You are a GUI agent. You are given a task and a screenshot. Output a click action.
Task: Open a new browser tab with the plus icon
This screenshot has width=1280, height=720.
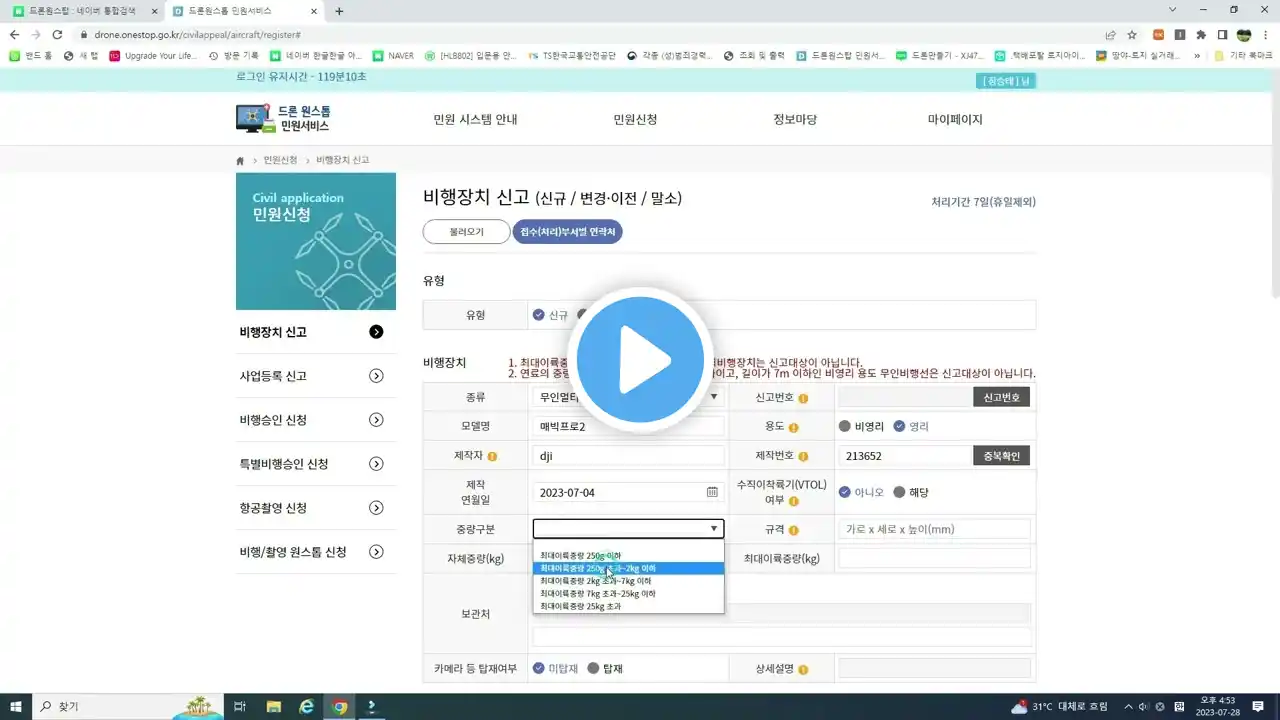339,11
